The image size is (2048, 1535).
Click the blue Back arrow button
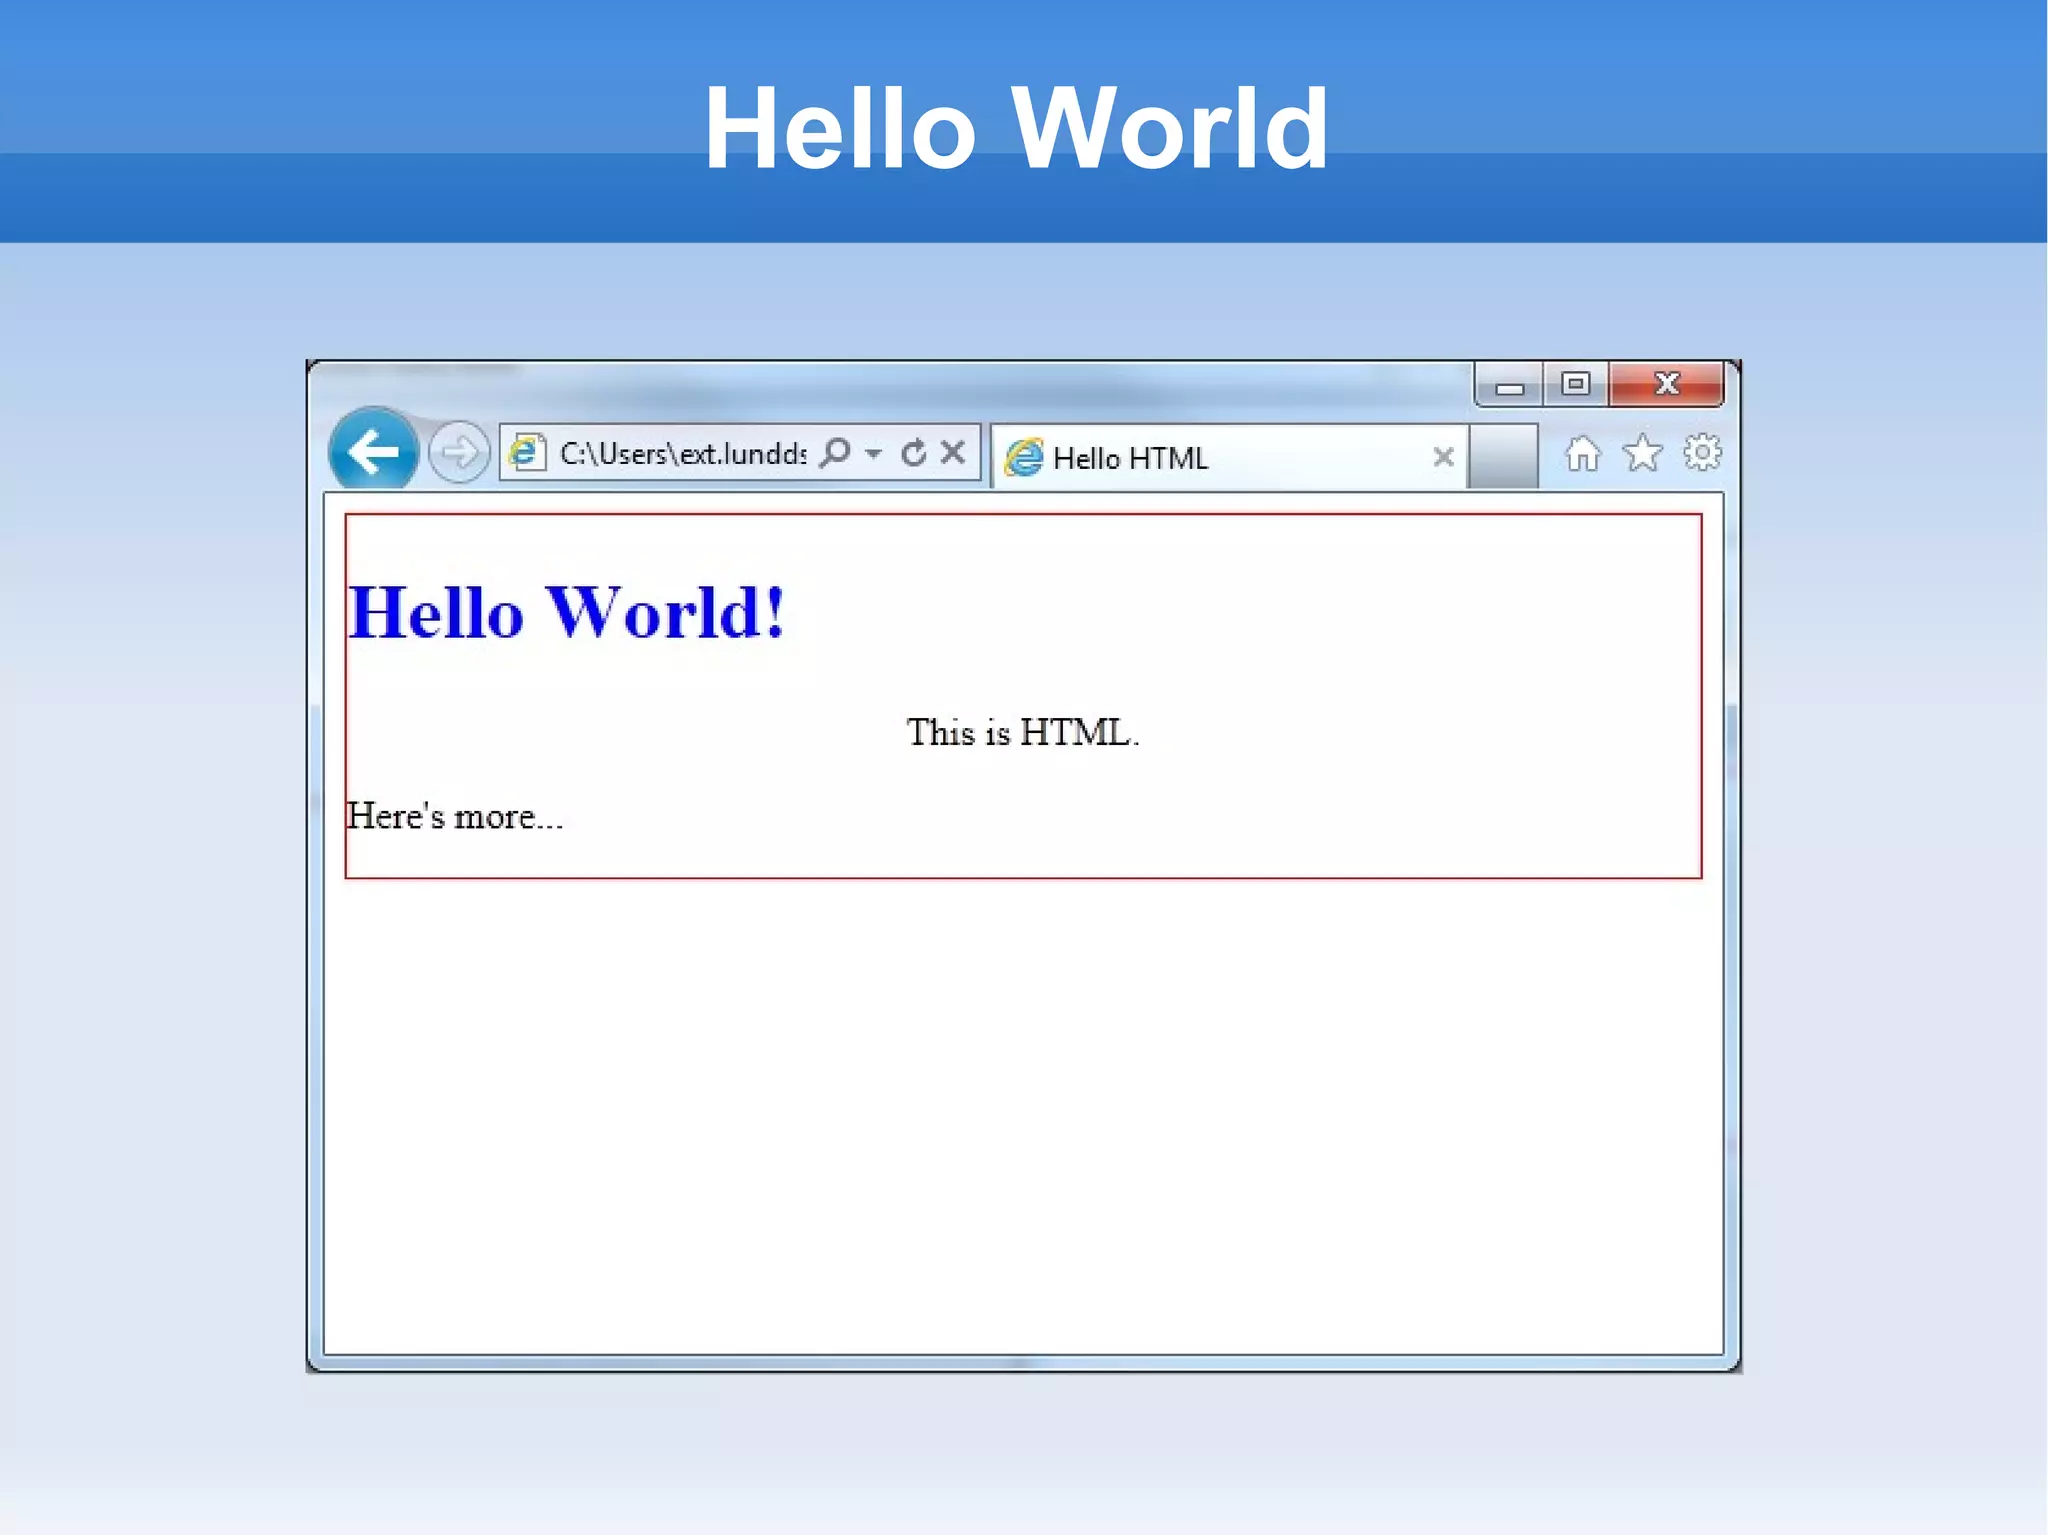pos(373,451)
